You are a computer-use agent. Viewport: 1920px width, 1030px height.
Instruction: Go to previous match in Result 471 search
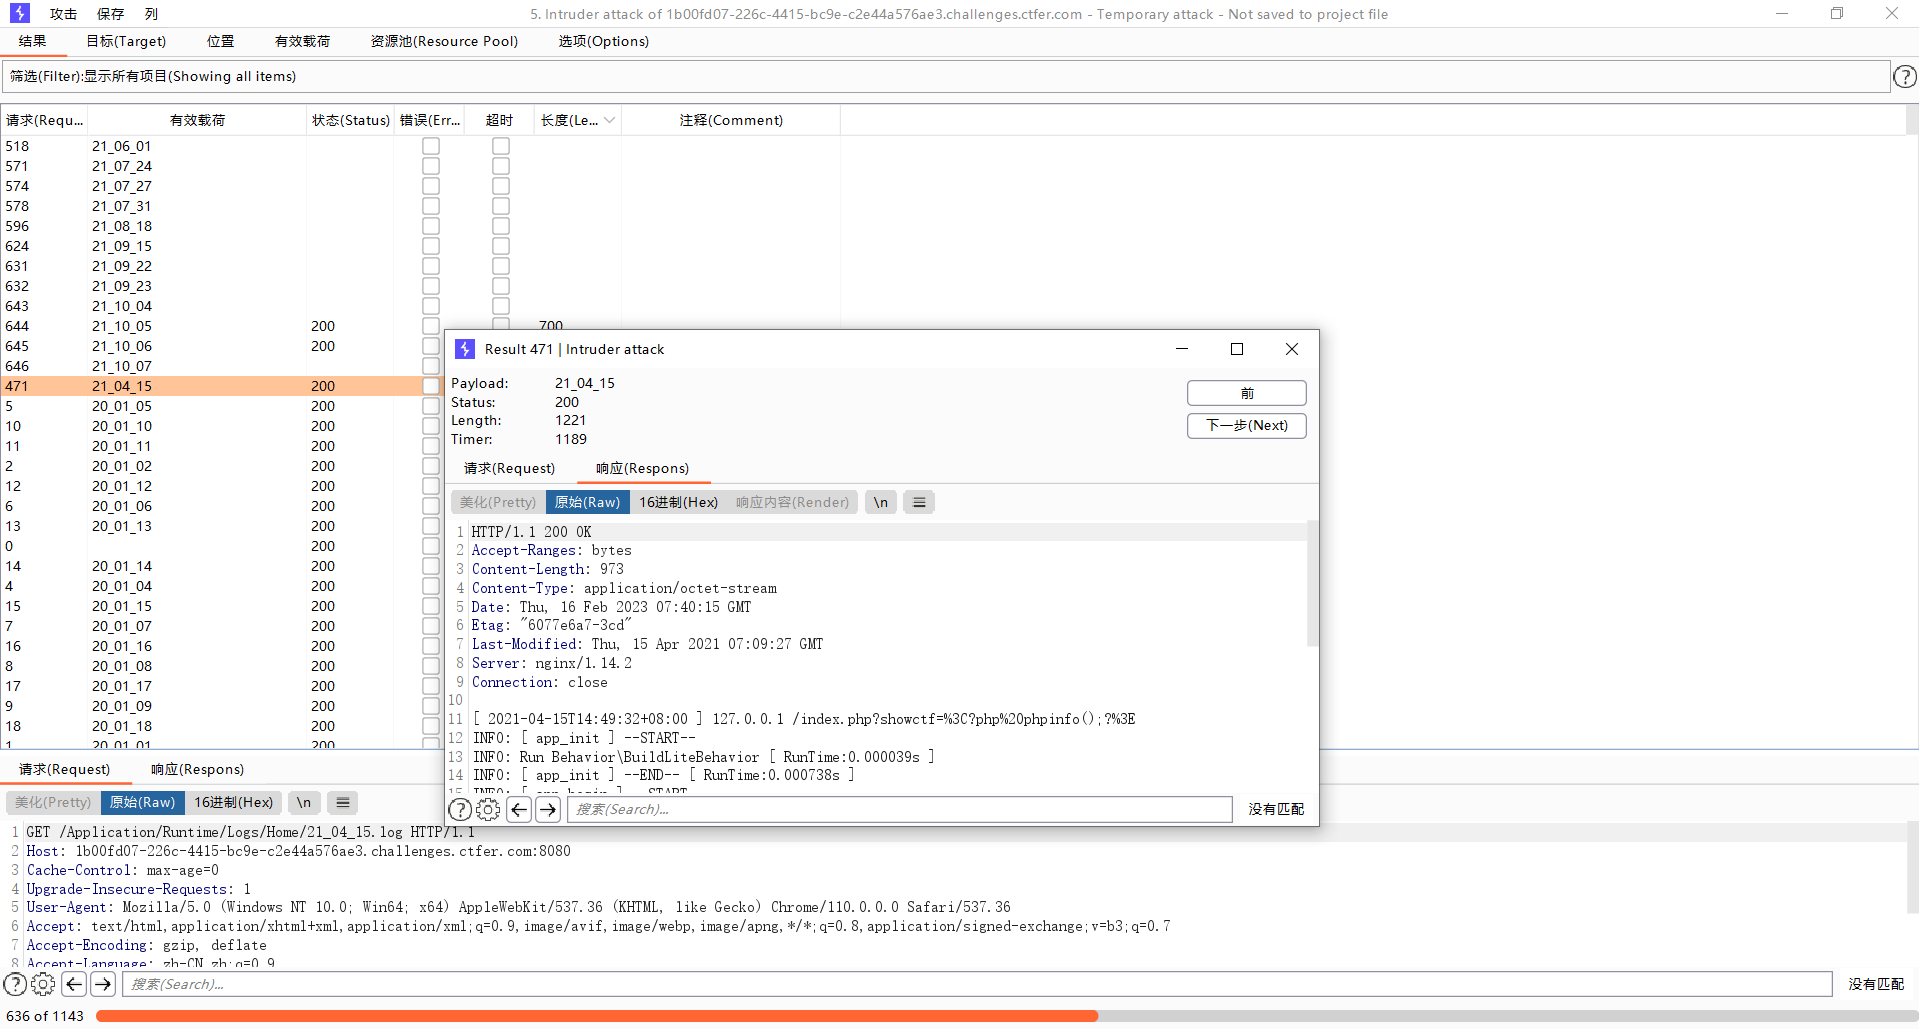pos(519,809)
